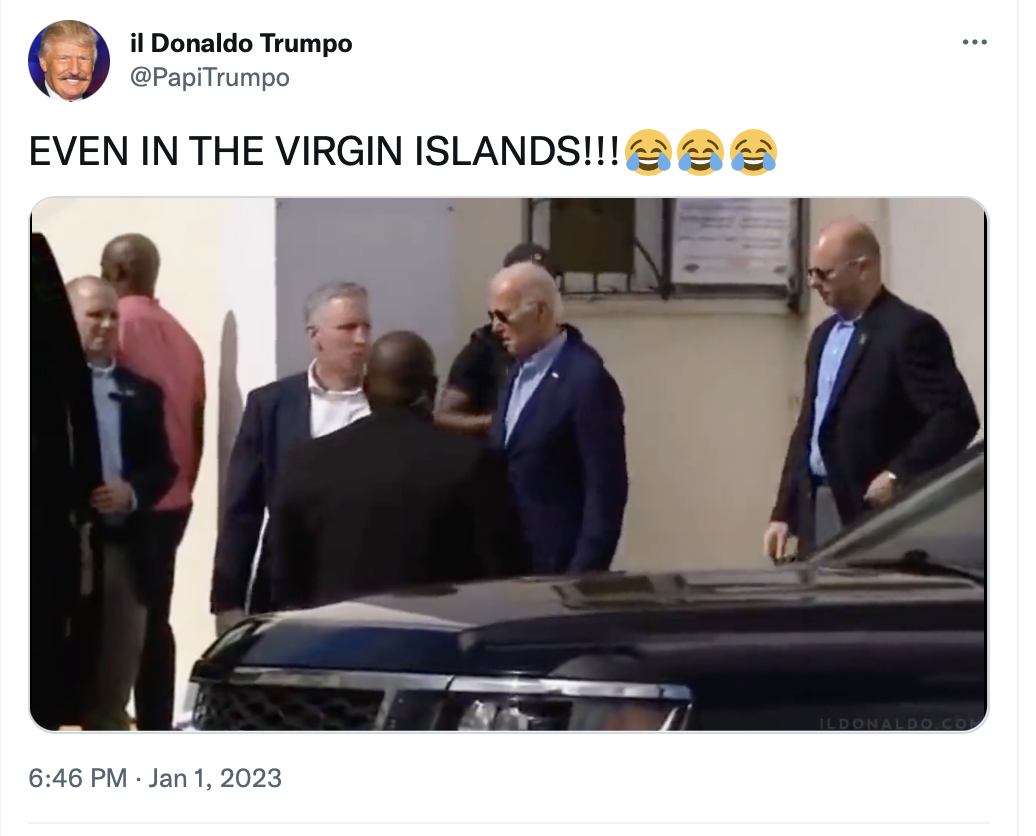
Task: Open the tweet's three-dot more options menu
Action: [x=974, y=42]
